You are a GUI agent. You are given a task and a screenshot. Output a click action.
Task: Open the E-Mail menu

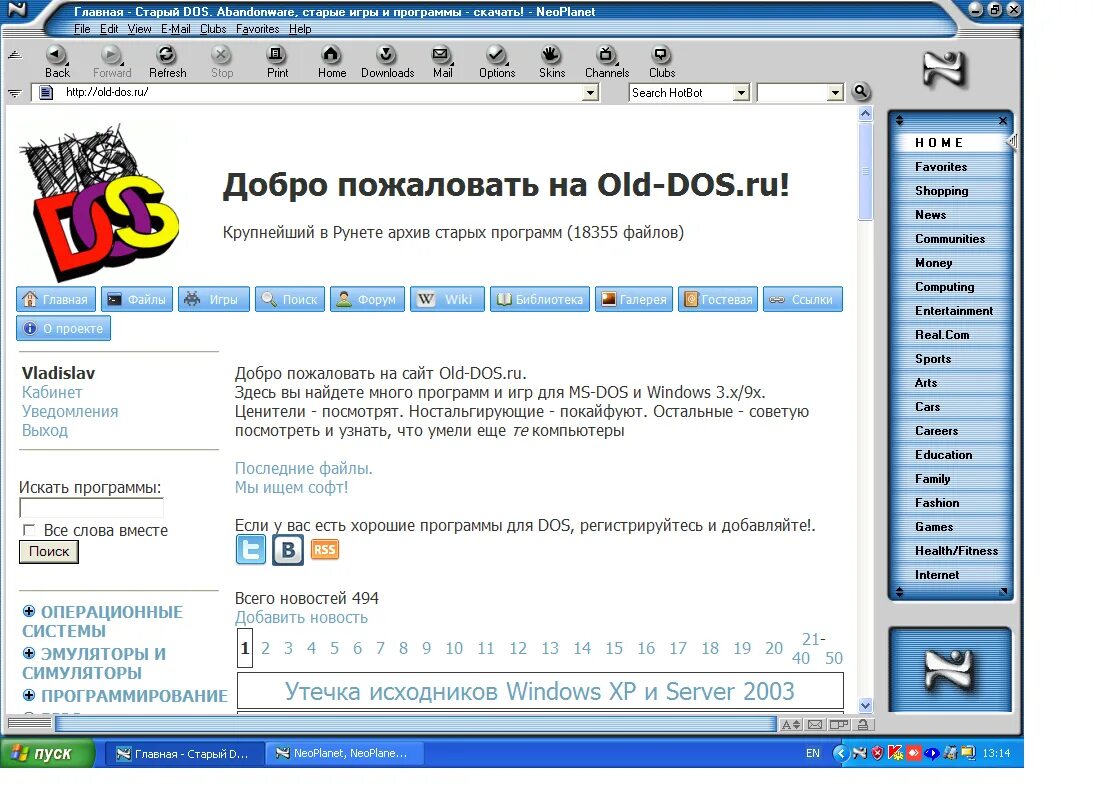click(175, 29)
